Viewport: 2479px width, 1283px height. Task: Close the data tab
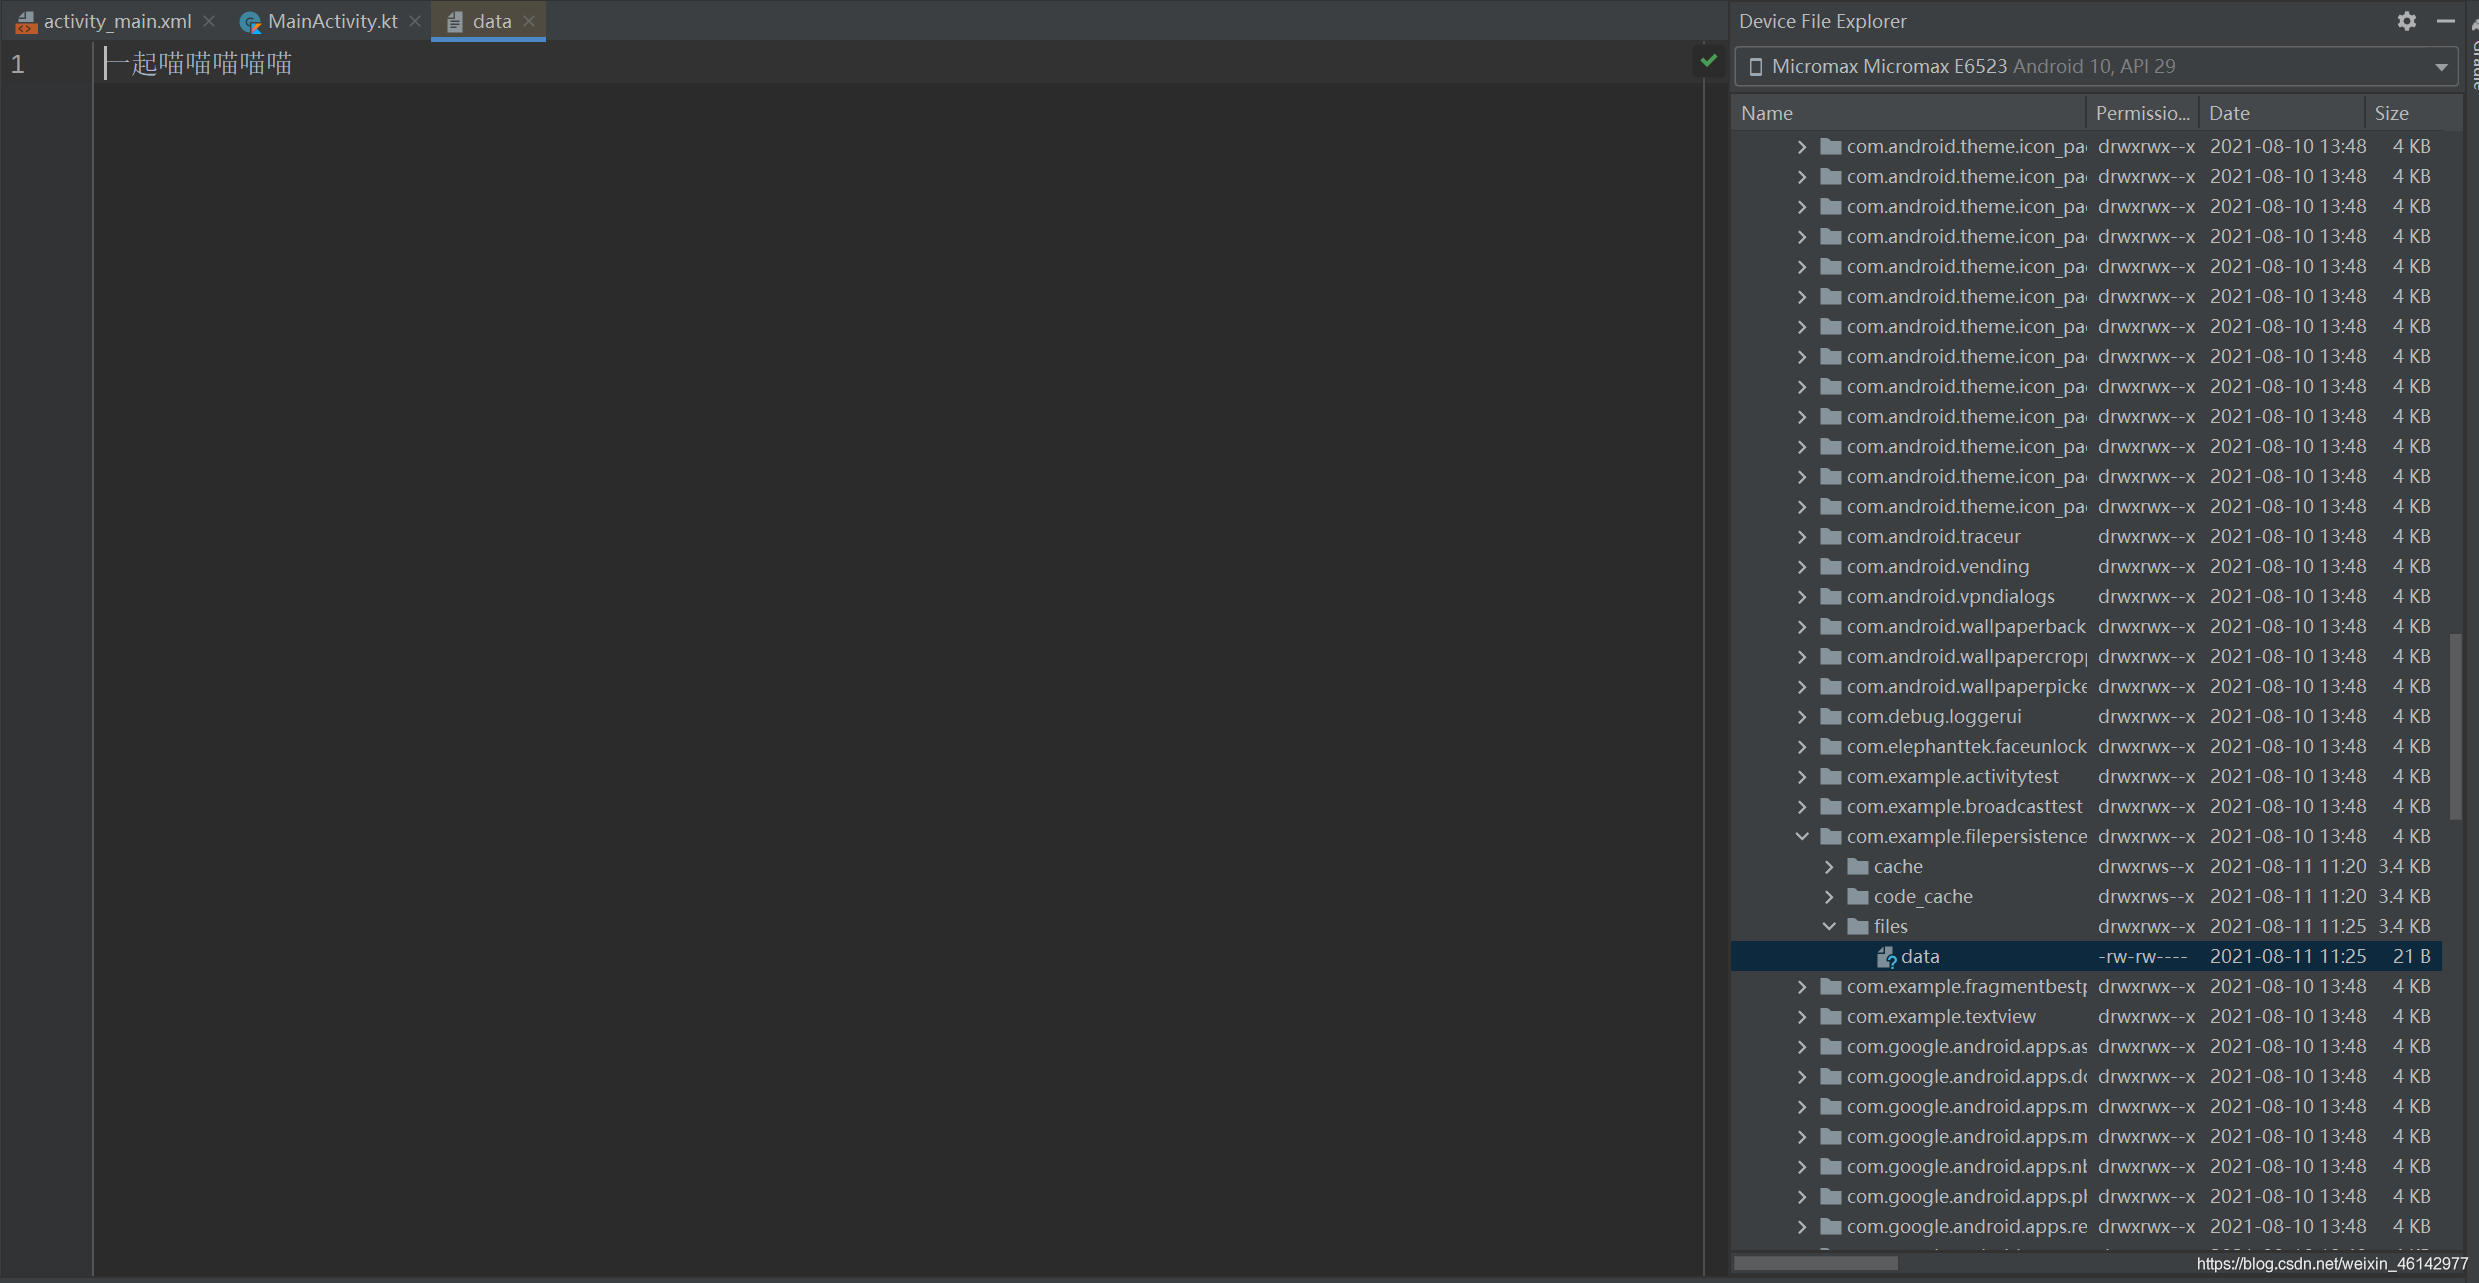(529, 21)
